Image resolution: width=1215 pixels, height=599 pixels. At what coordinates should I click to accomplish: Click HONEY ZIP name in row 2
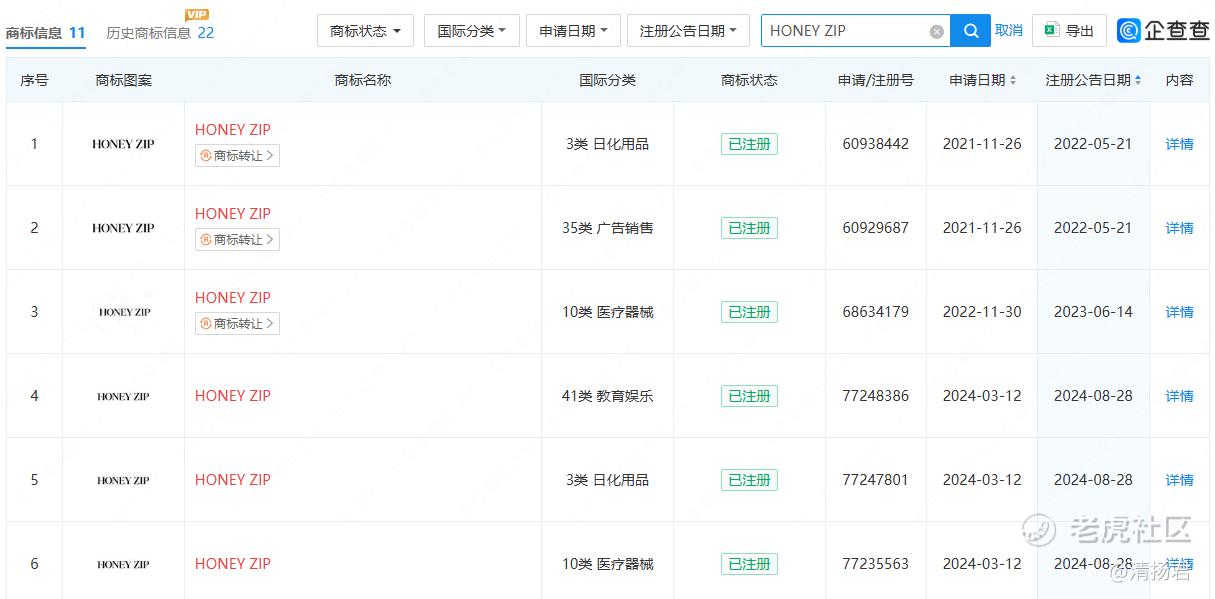233,214
